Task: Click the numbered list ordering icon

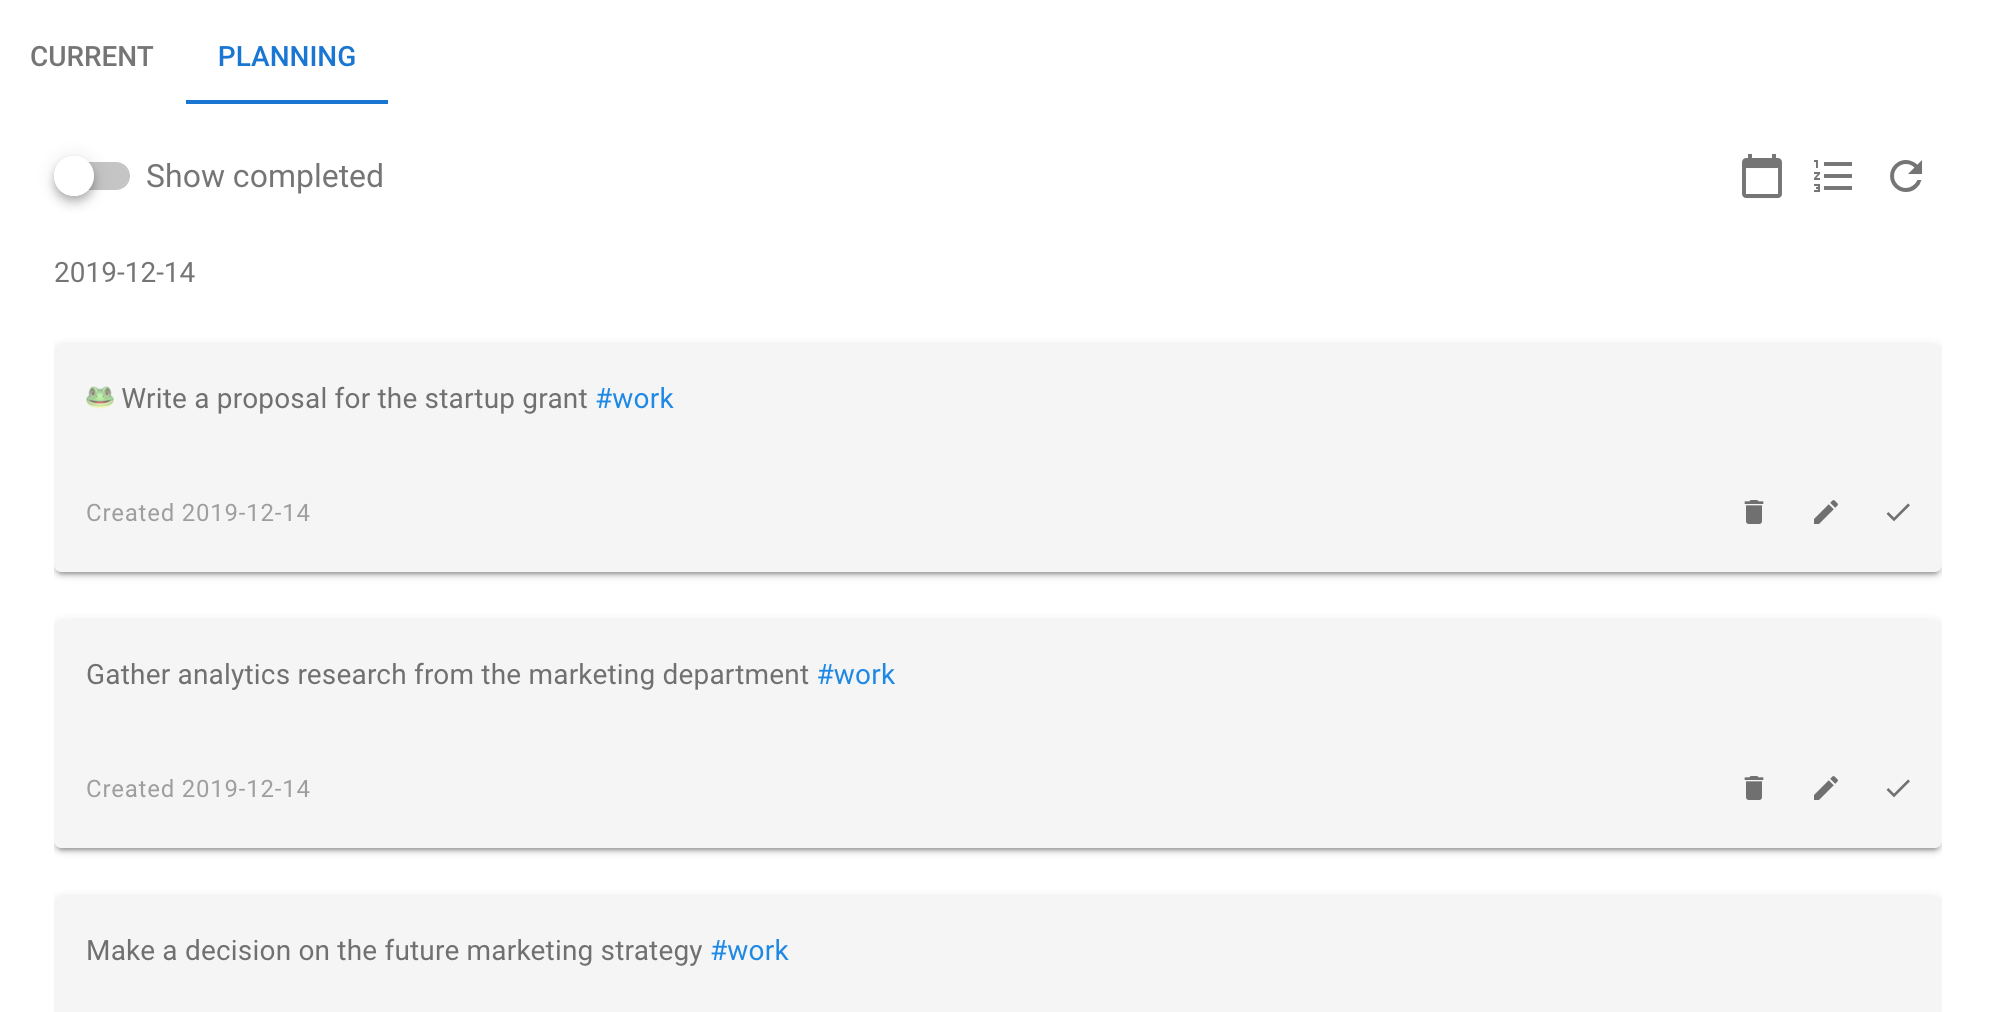Action: [1833, 177]
